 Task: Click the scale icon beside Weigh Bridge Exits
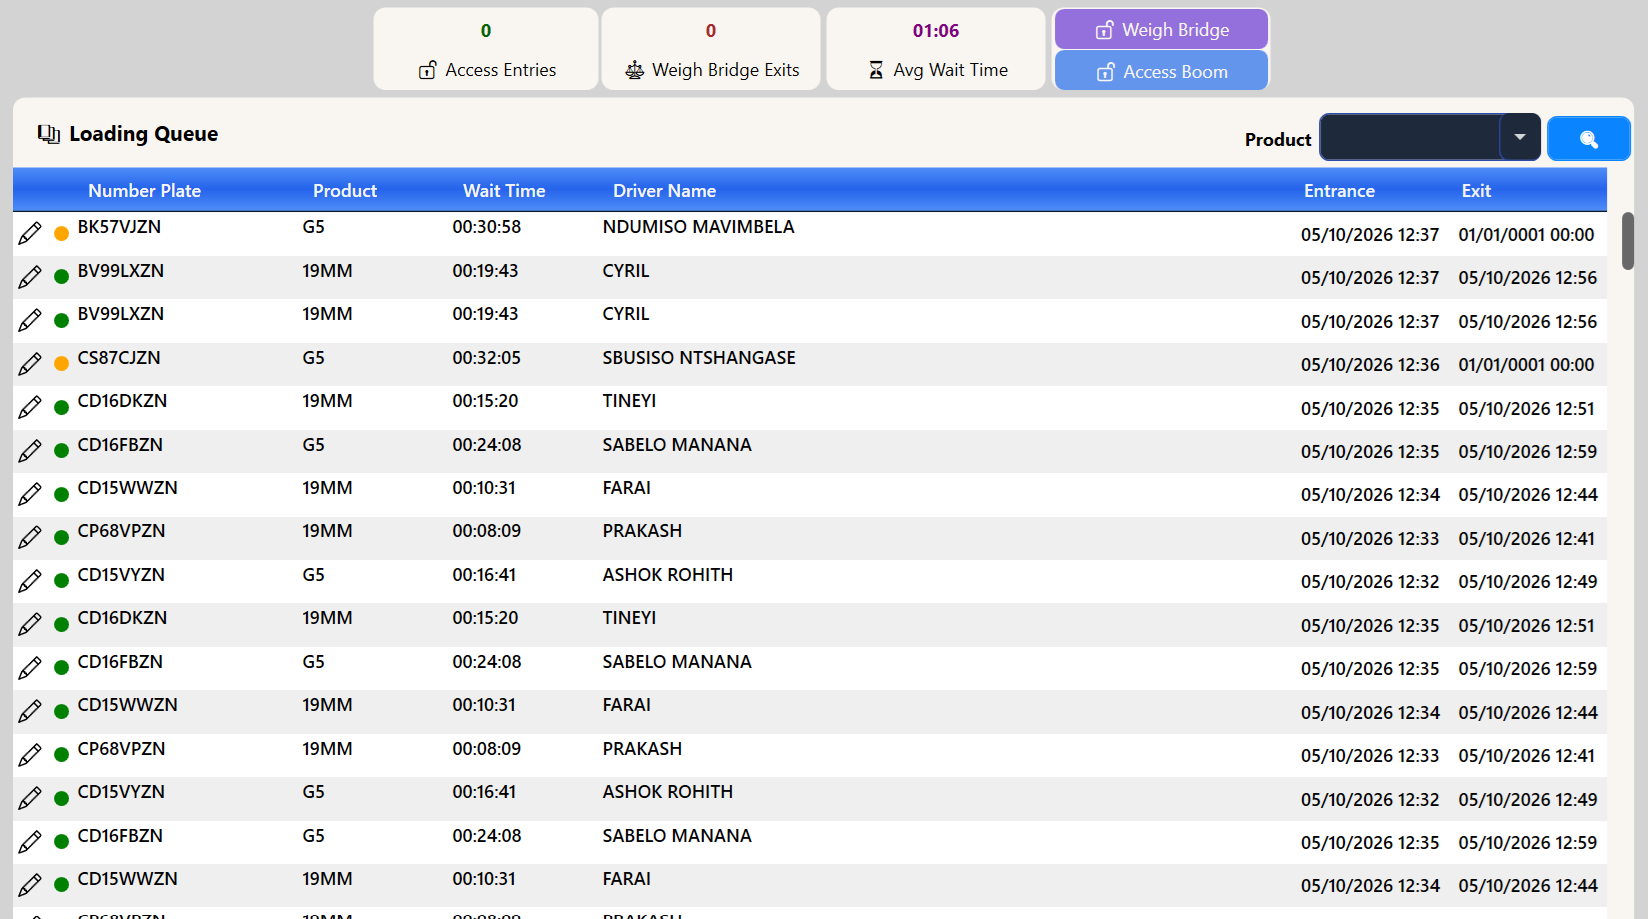point(635,70)
